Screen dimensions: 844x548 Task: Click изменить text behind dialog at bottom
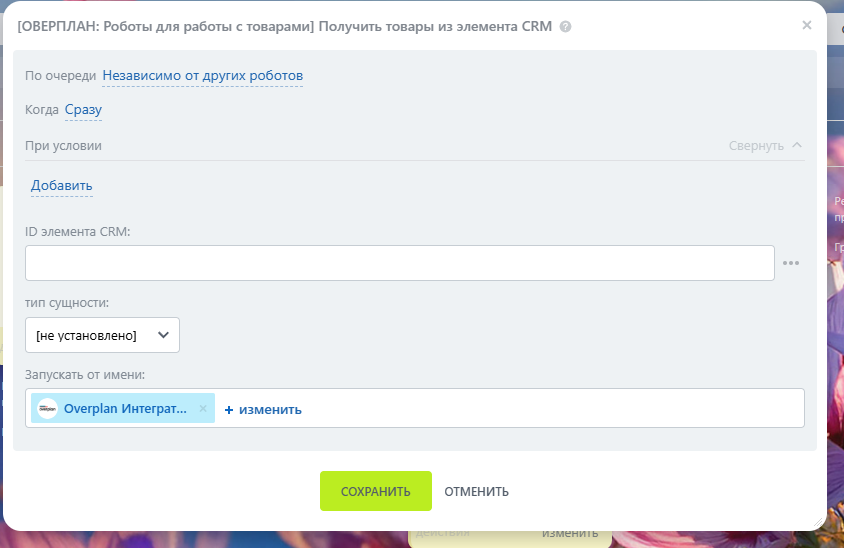point(570,534)
